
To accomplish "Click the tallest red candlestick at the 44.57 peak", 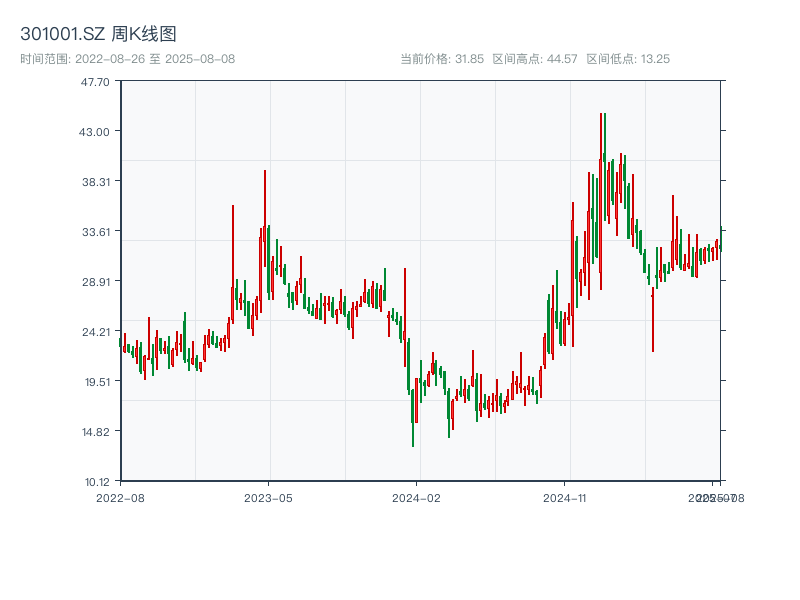I will pos(601,202).
